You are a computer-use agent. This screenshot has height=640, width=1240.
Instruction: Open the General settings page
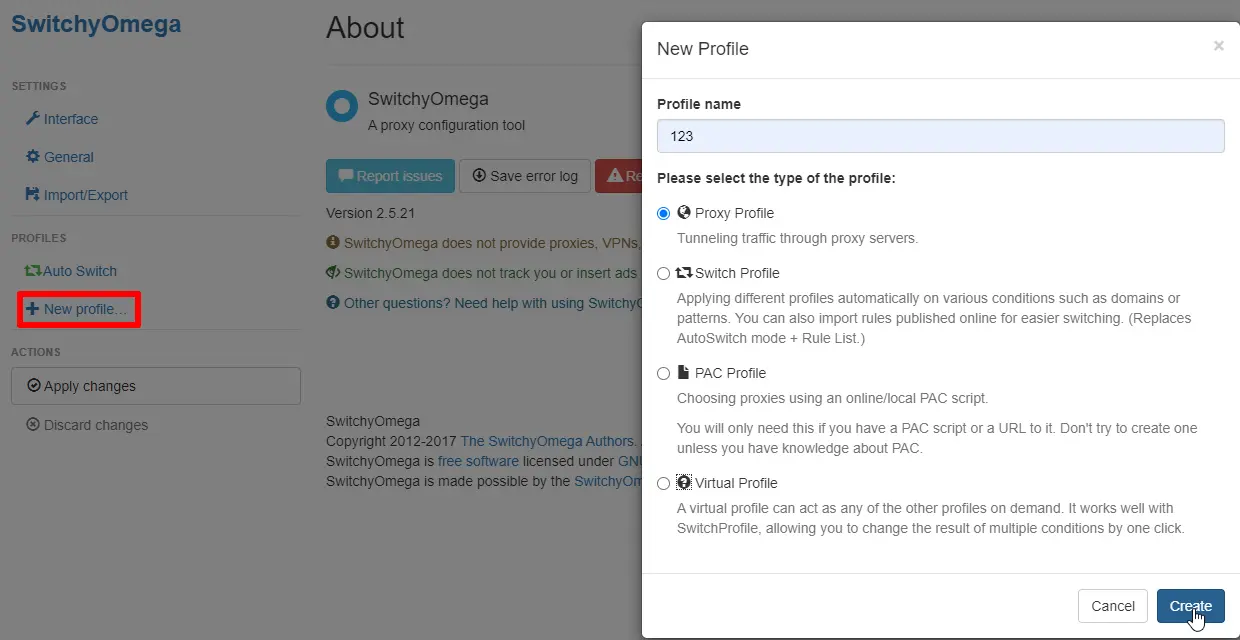pyautogui.click(x=68, y=157)
